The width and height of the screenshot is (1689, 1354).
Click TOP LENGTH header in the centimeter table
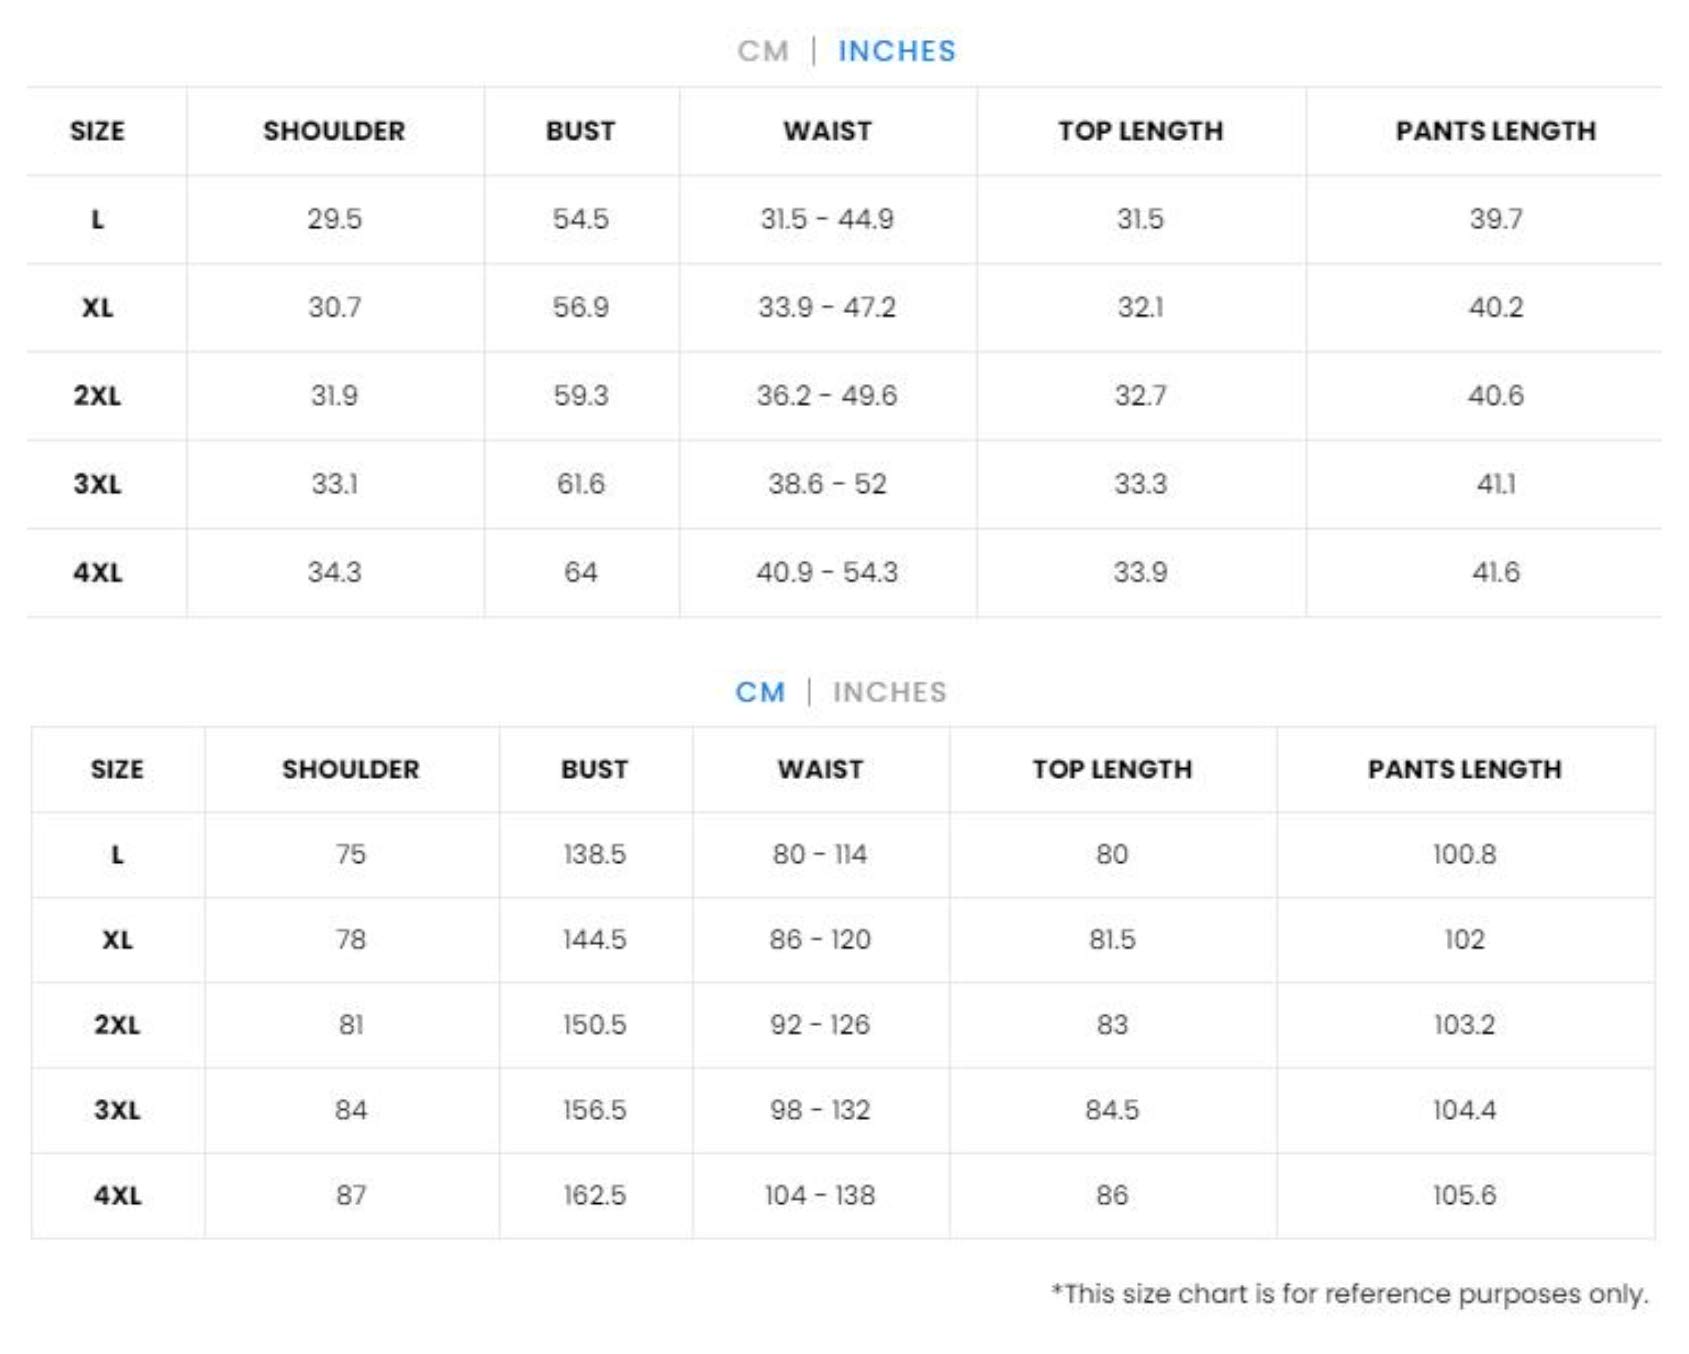click(1112, 769)
